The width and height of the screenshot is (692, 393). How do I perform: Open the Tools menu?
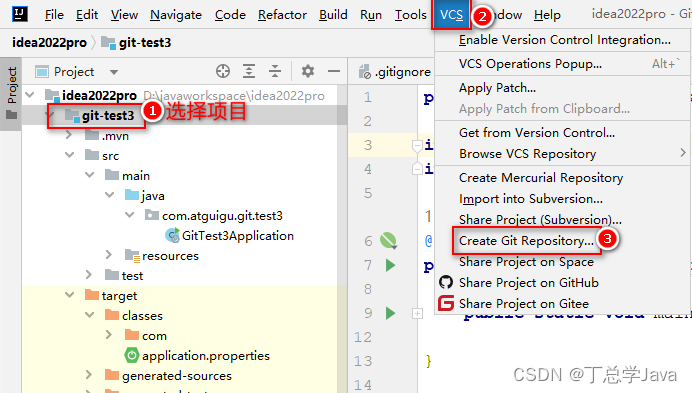(x=410, y=15)
